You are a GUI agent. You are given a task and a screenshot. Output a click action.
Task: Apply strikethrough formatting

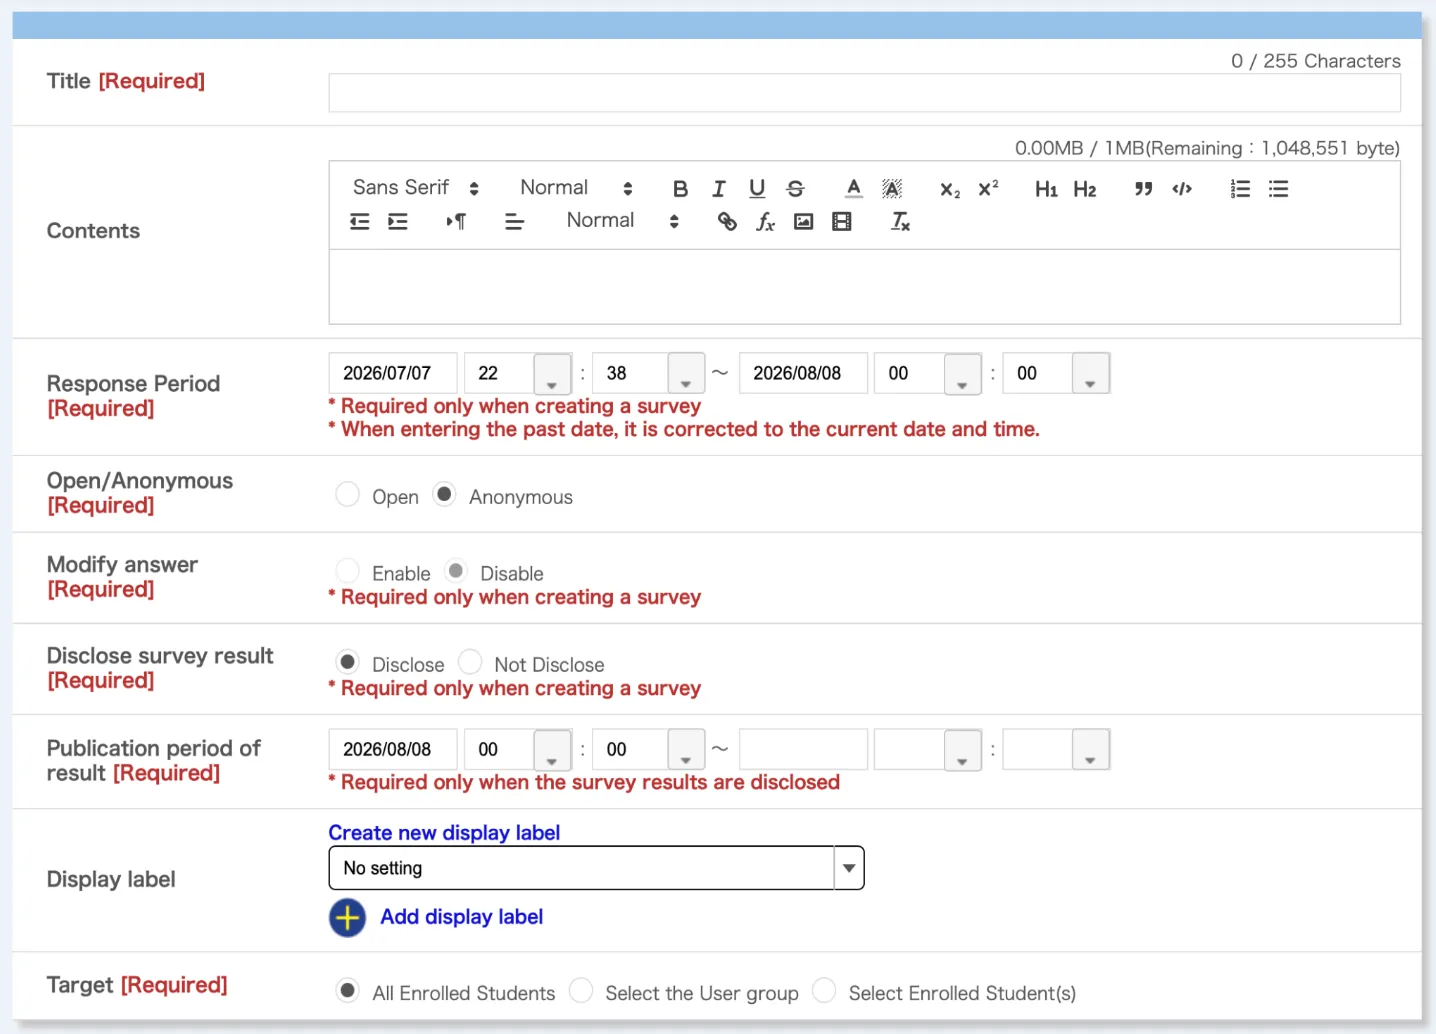pyautogui.click(x=795, y=188)
